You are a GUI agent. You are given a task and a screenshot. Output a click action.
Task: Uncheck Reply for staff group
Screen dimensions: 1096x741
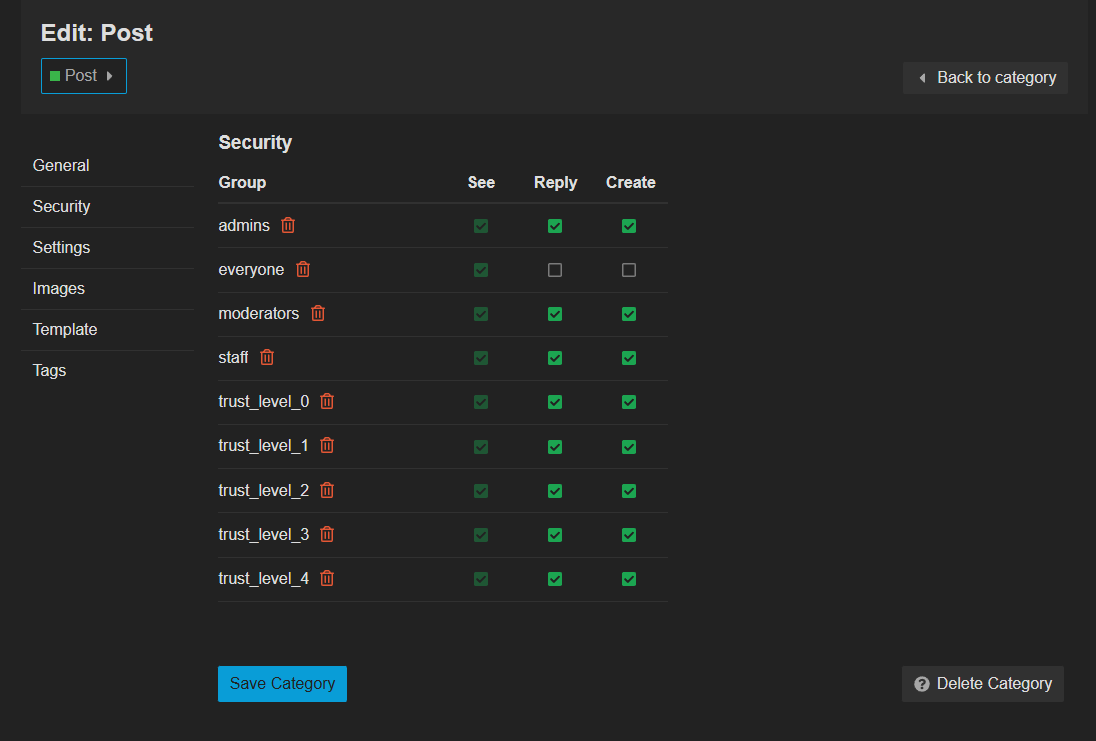pos(555,358)
